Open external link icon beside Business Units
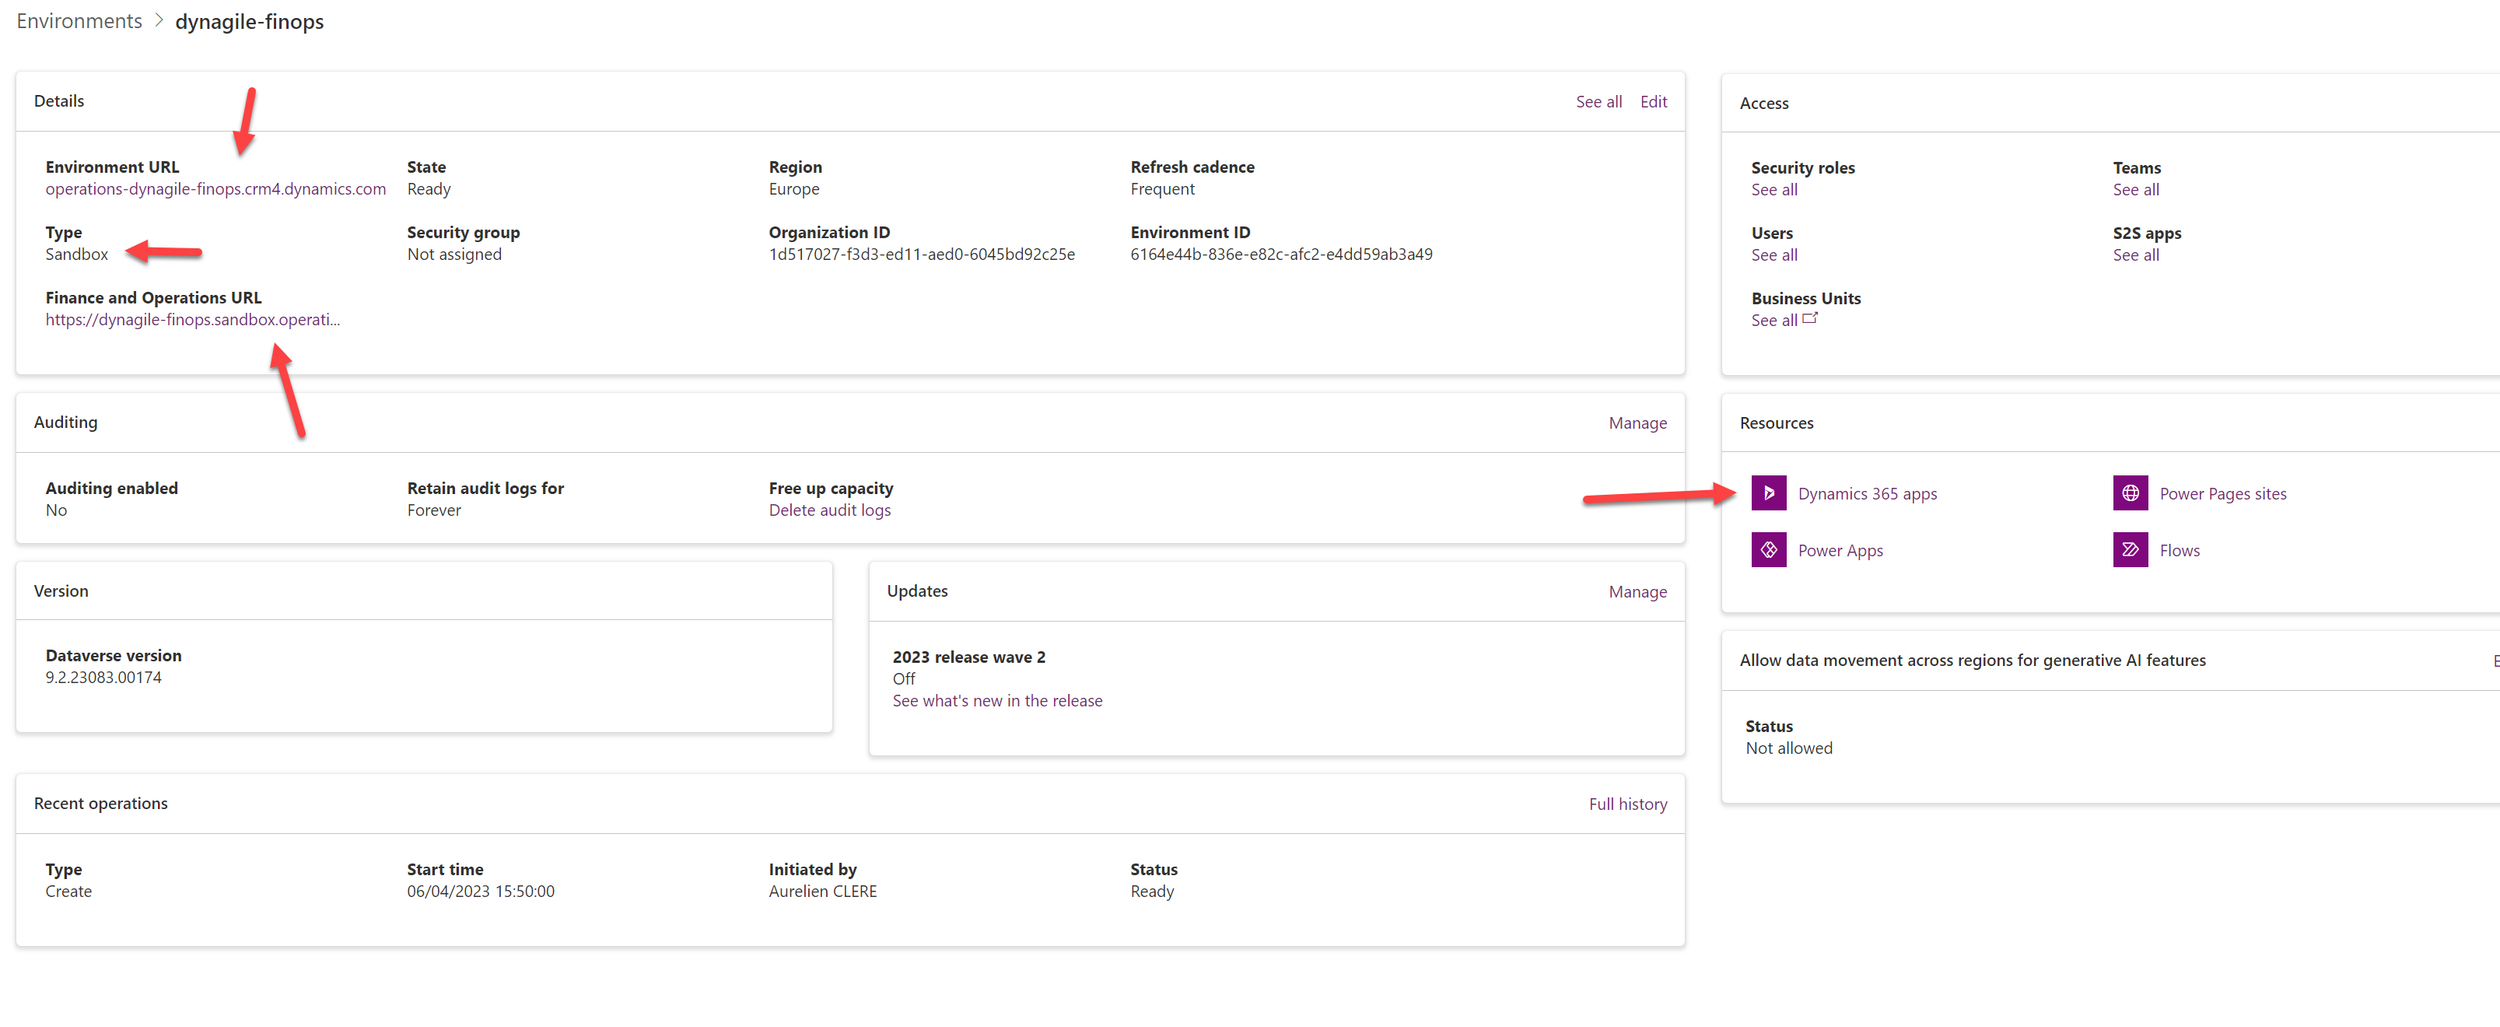The image size is (2500, 1027). coord(1810,318)
